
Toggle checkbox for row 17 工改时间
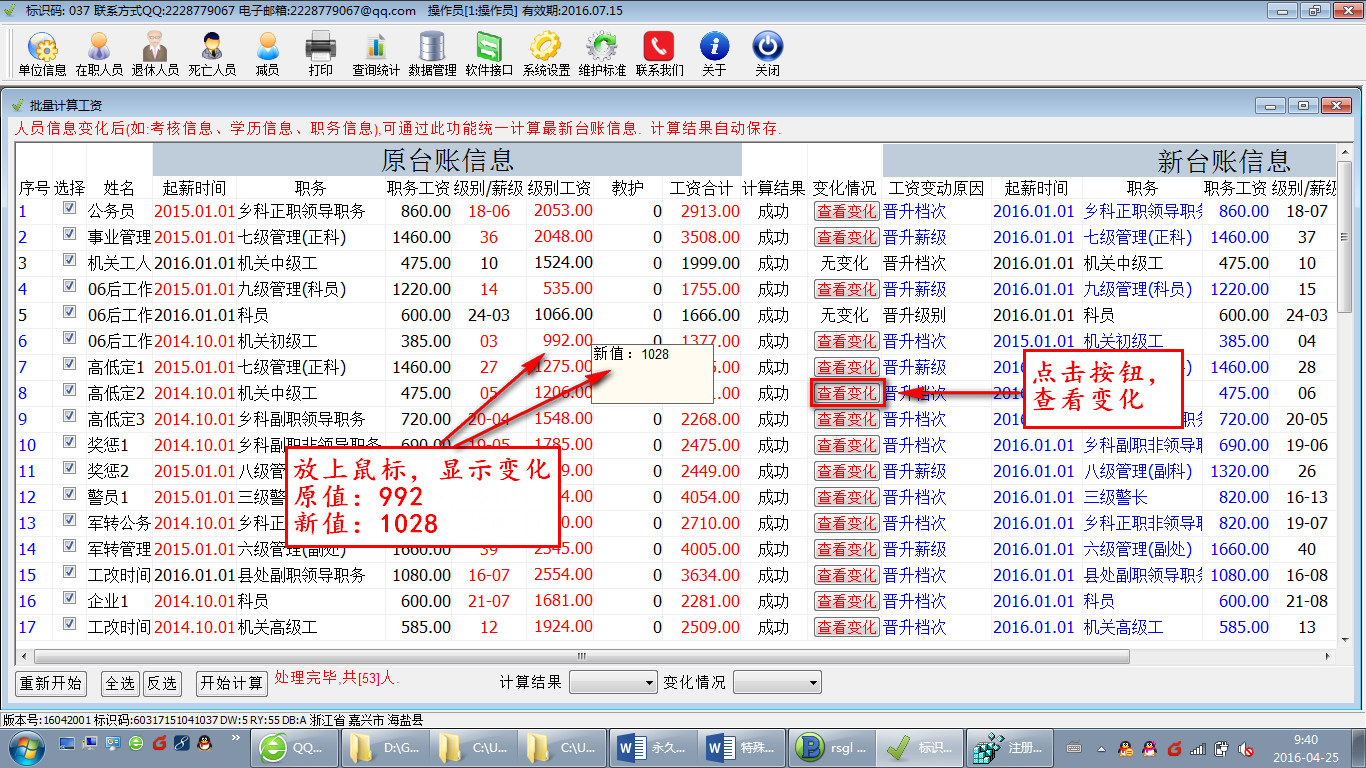click(x=69, y=625)
